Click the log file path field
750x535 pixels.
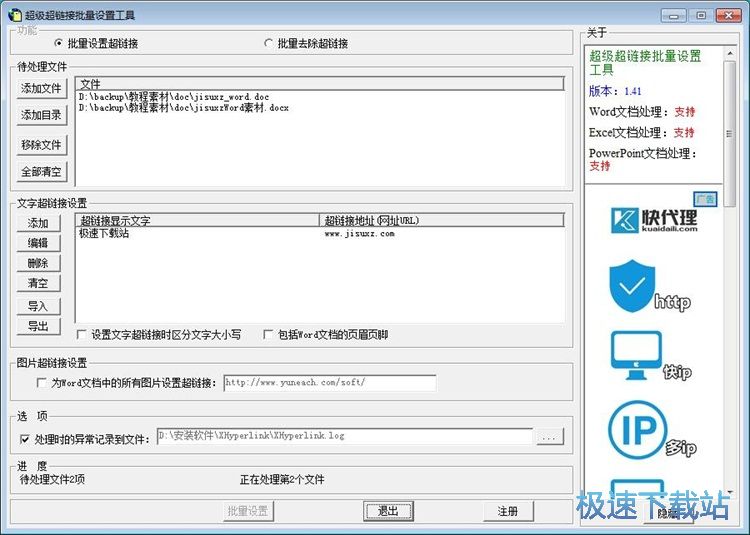pos(345,436)
